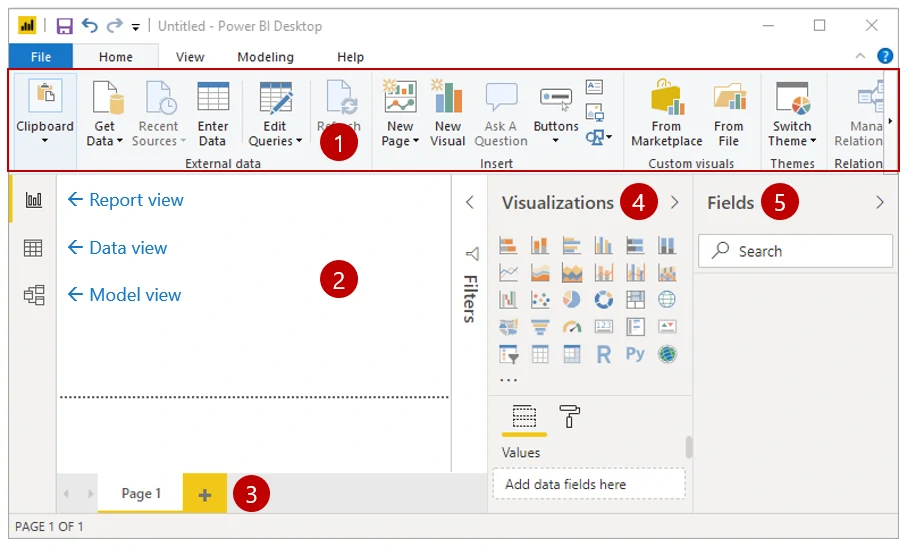Click the Image insert icon
The image size is (908, 547).
595,112
